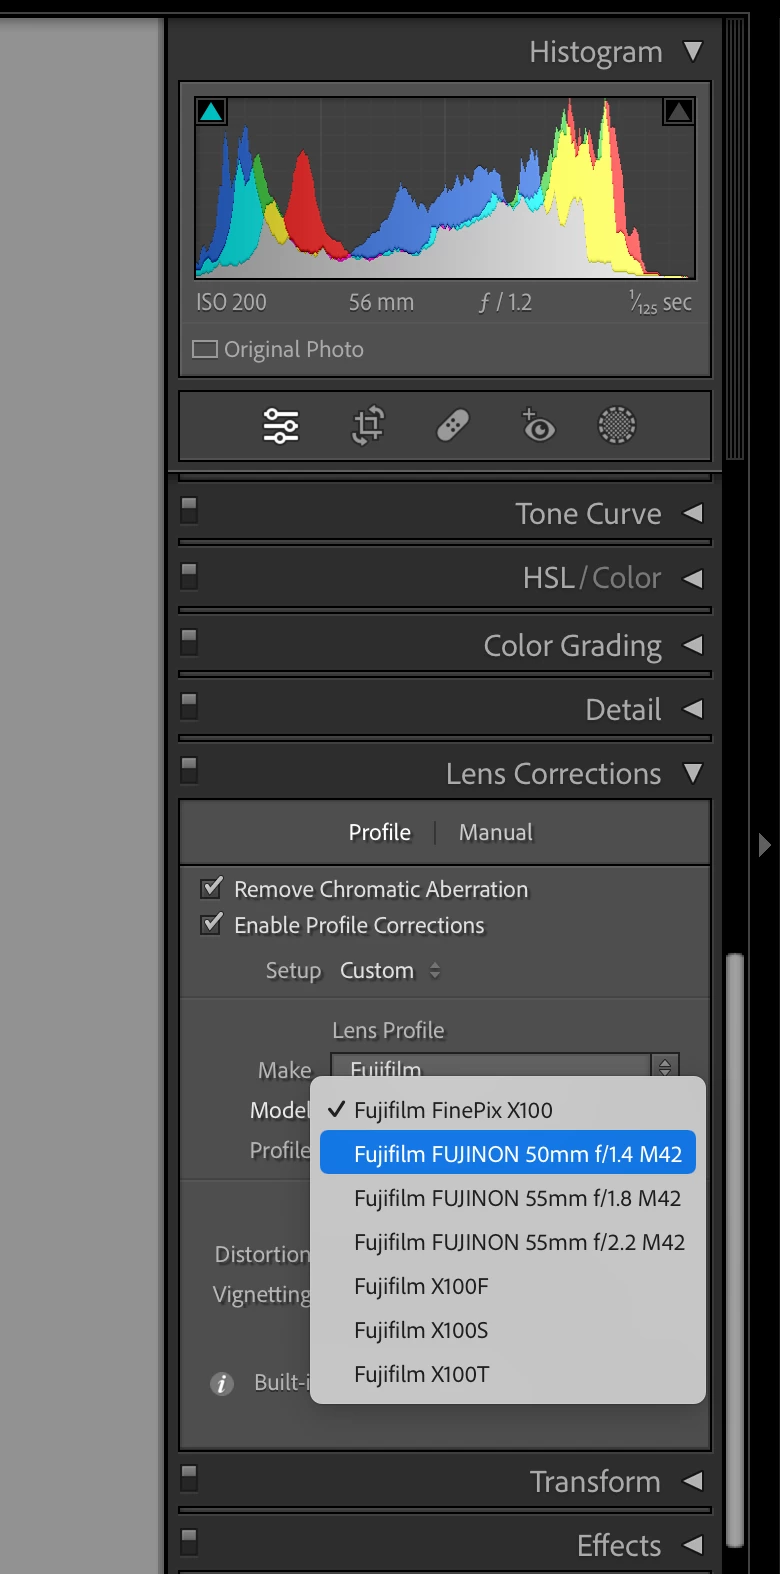Expand the Tone Curve panel triangle
This screenshot has width=780, height=1574.
(693, 513)
